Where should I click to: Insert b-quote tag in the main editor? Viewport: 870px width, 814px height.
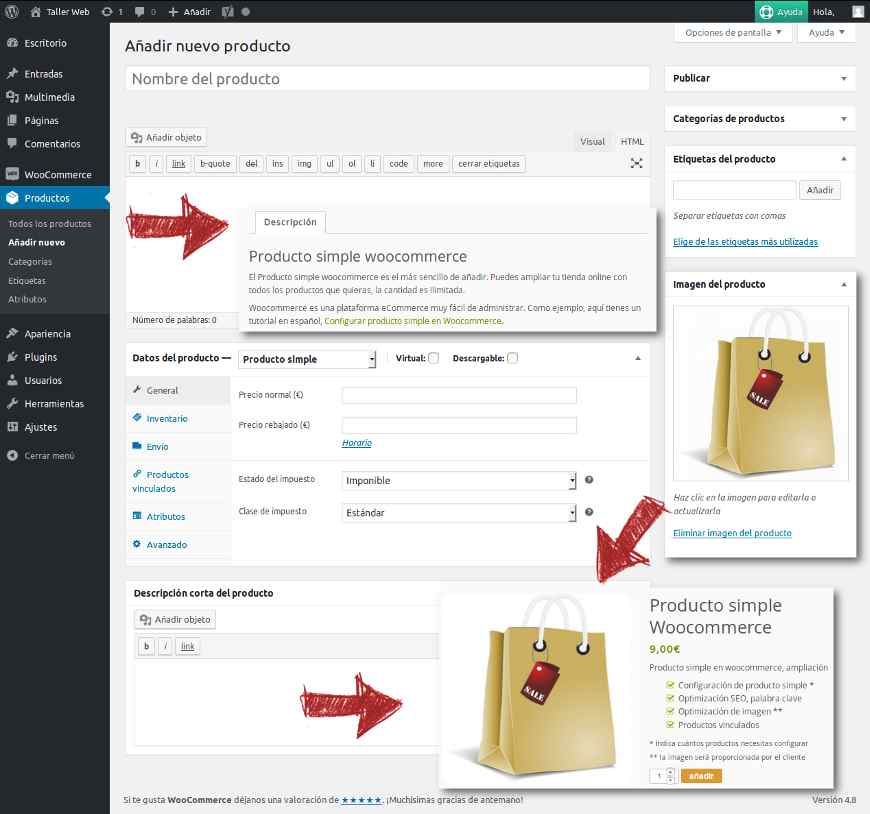(x=215, y=164)
